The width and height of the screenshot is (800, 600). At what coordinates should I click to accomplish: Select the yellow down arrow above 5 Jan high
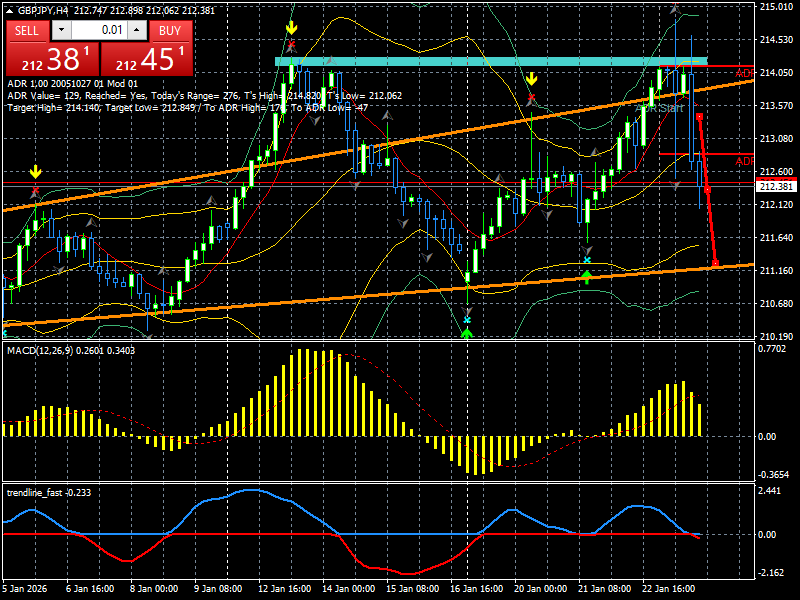(x=35, y=172)
